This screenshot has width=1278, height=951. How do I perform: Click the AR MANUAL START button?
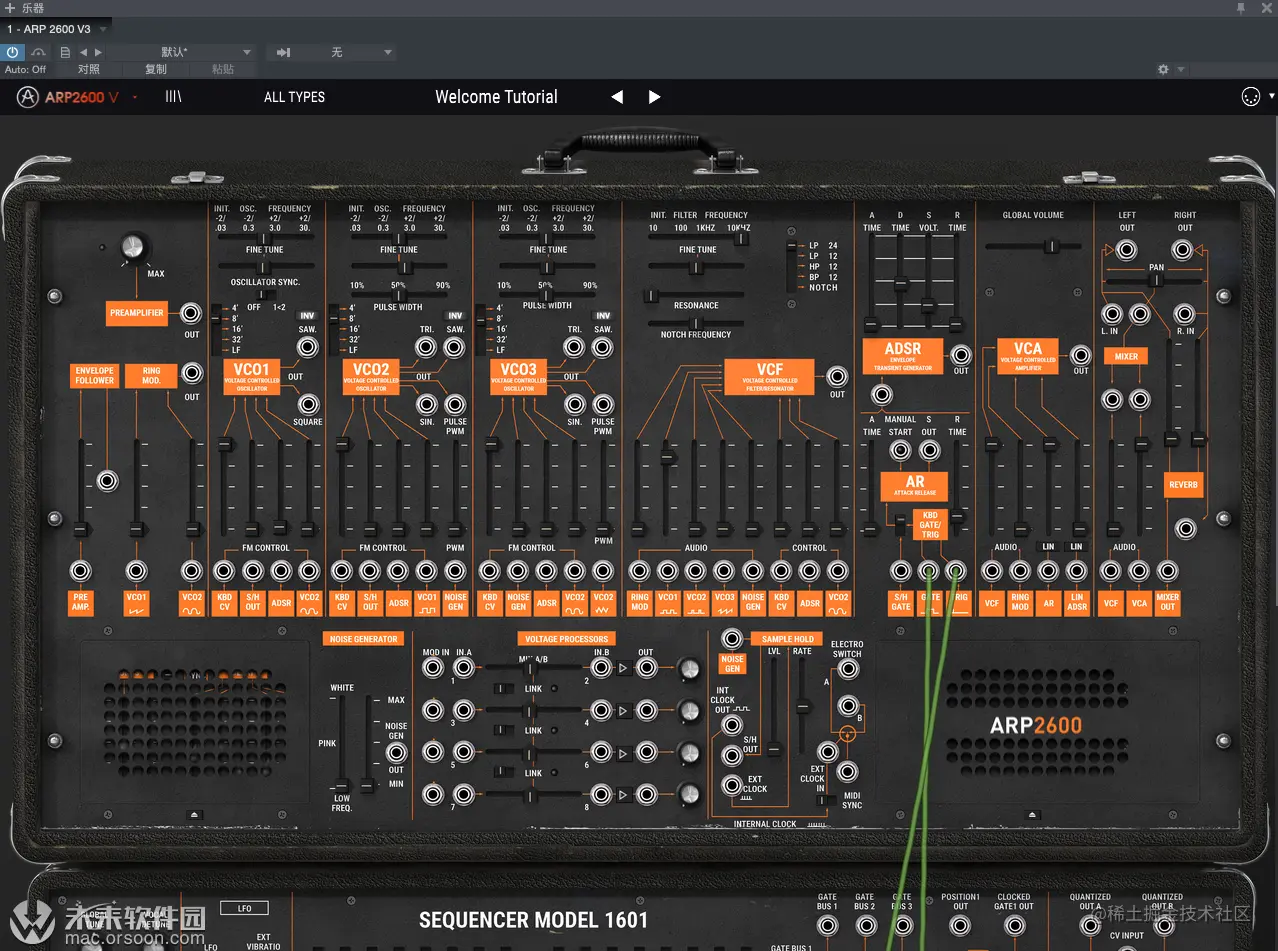click(900, 450)
